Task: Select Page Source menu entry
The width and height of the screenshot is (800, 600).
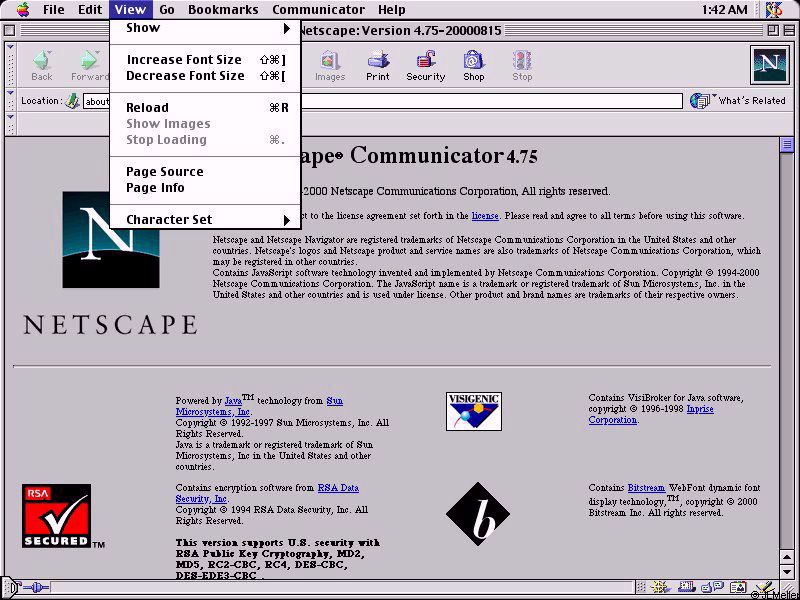Action: coord(206,172)
